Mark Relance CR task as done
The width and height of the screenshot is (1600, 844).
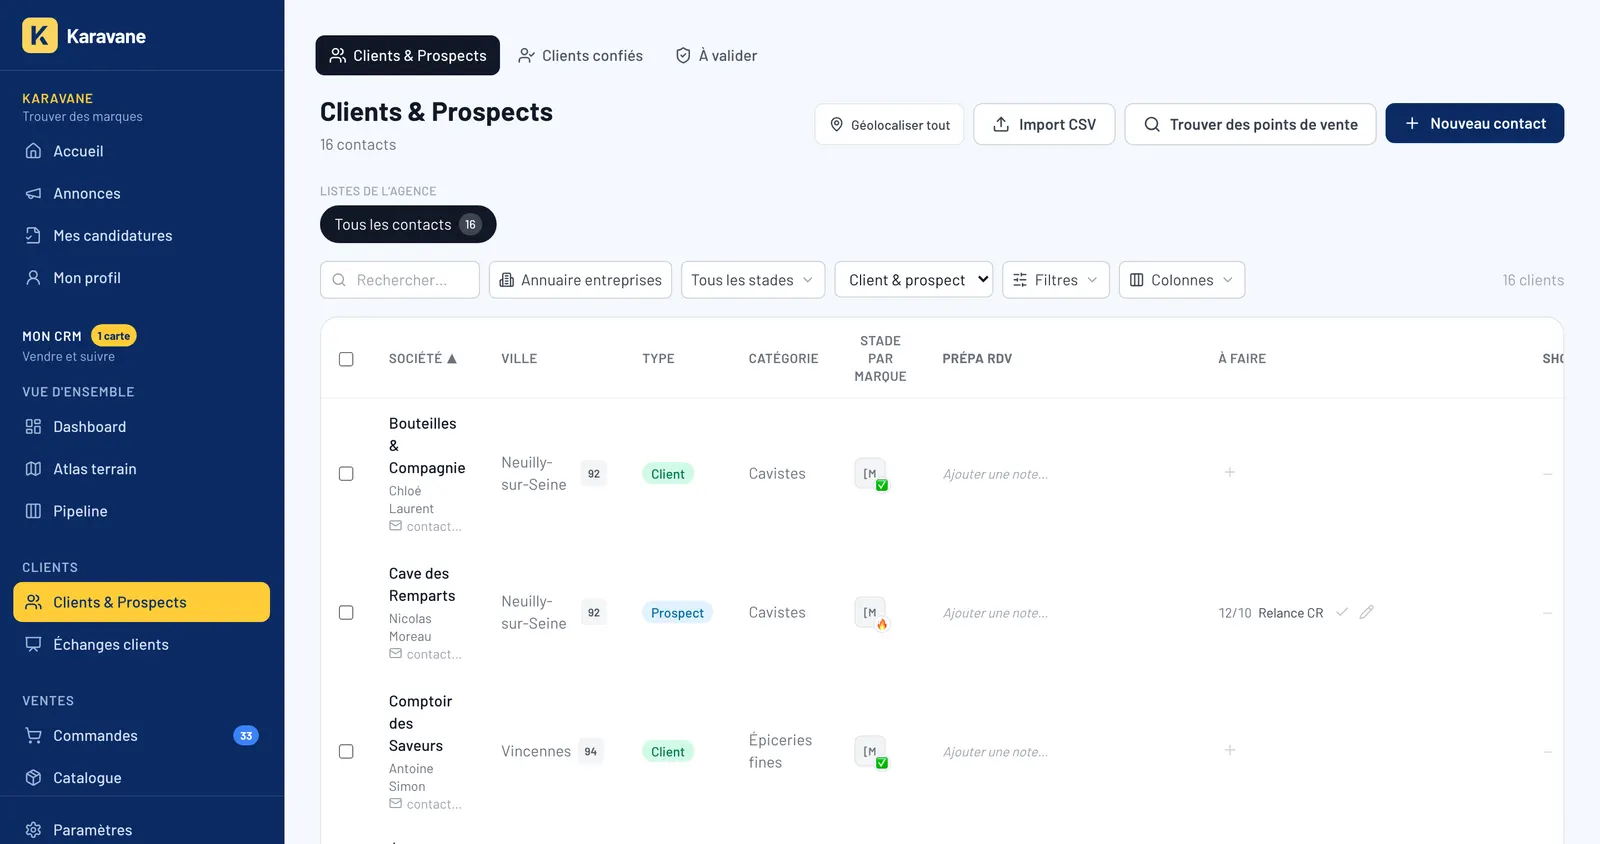[1342, 612]
